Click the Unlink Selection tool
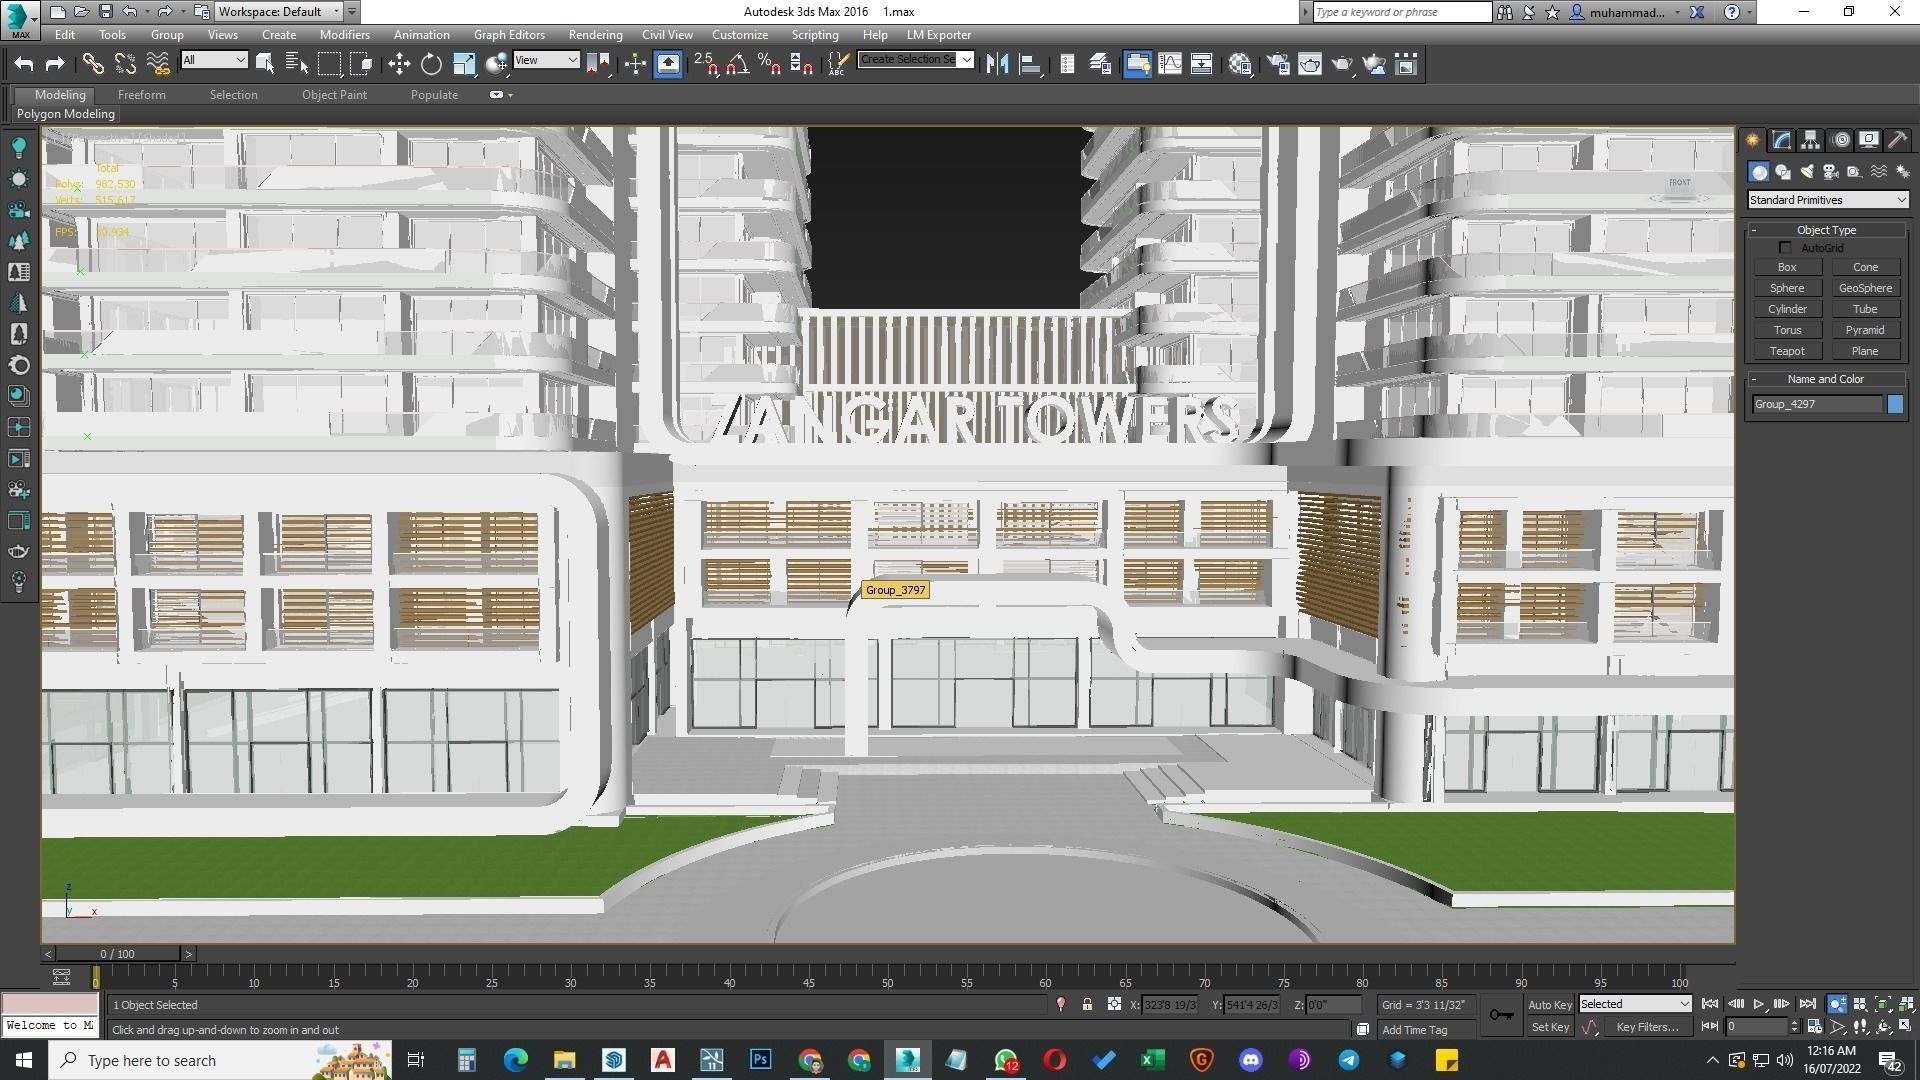This screenshot has height=1080, width=1920. [x=125, y=64]
